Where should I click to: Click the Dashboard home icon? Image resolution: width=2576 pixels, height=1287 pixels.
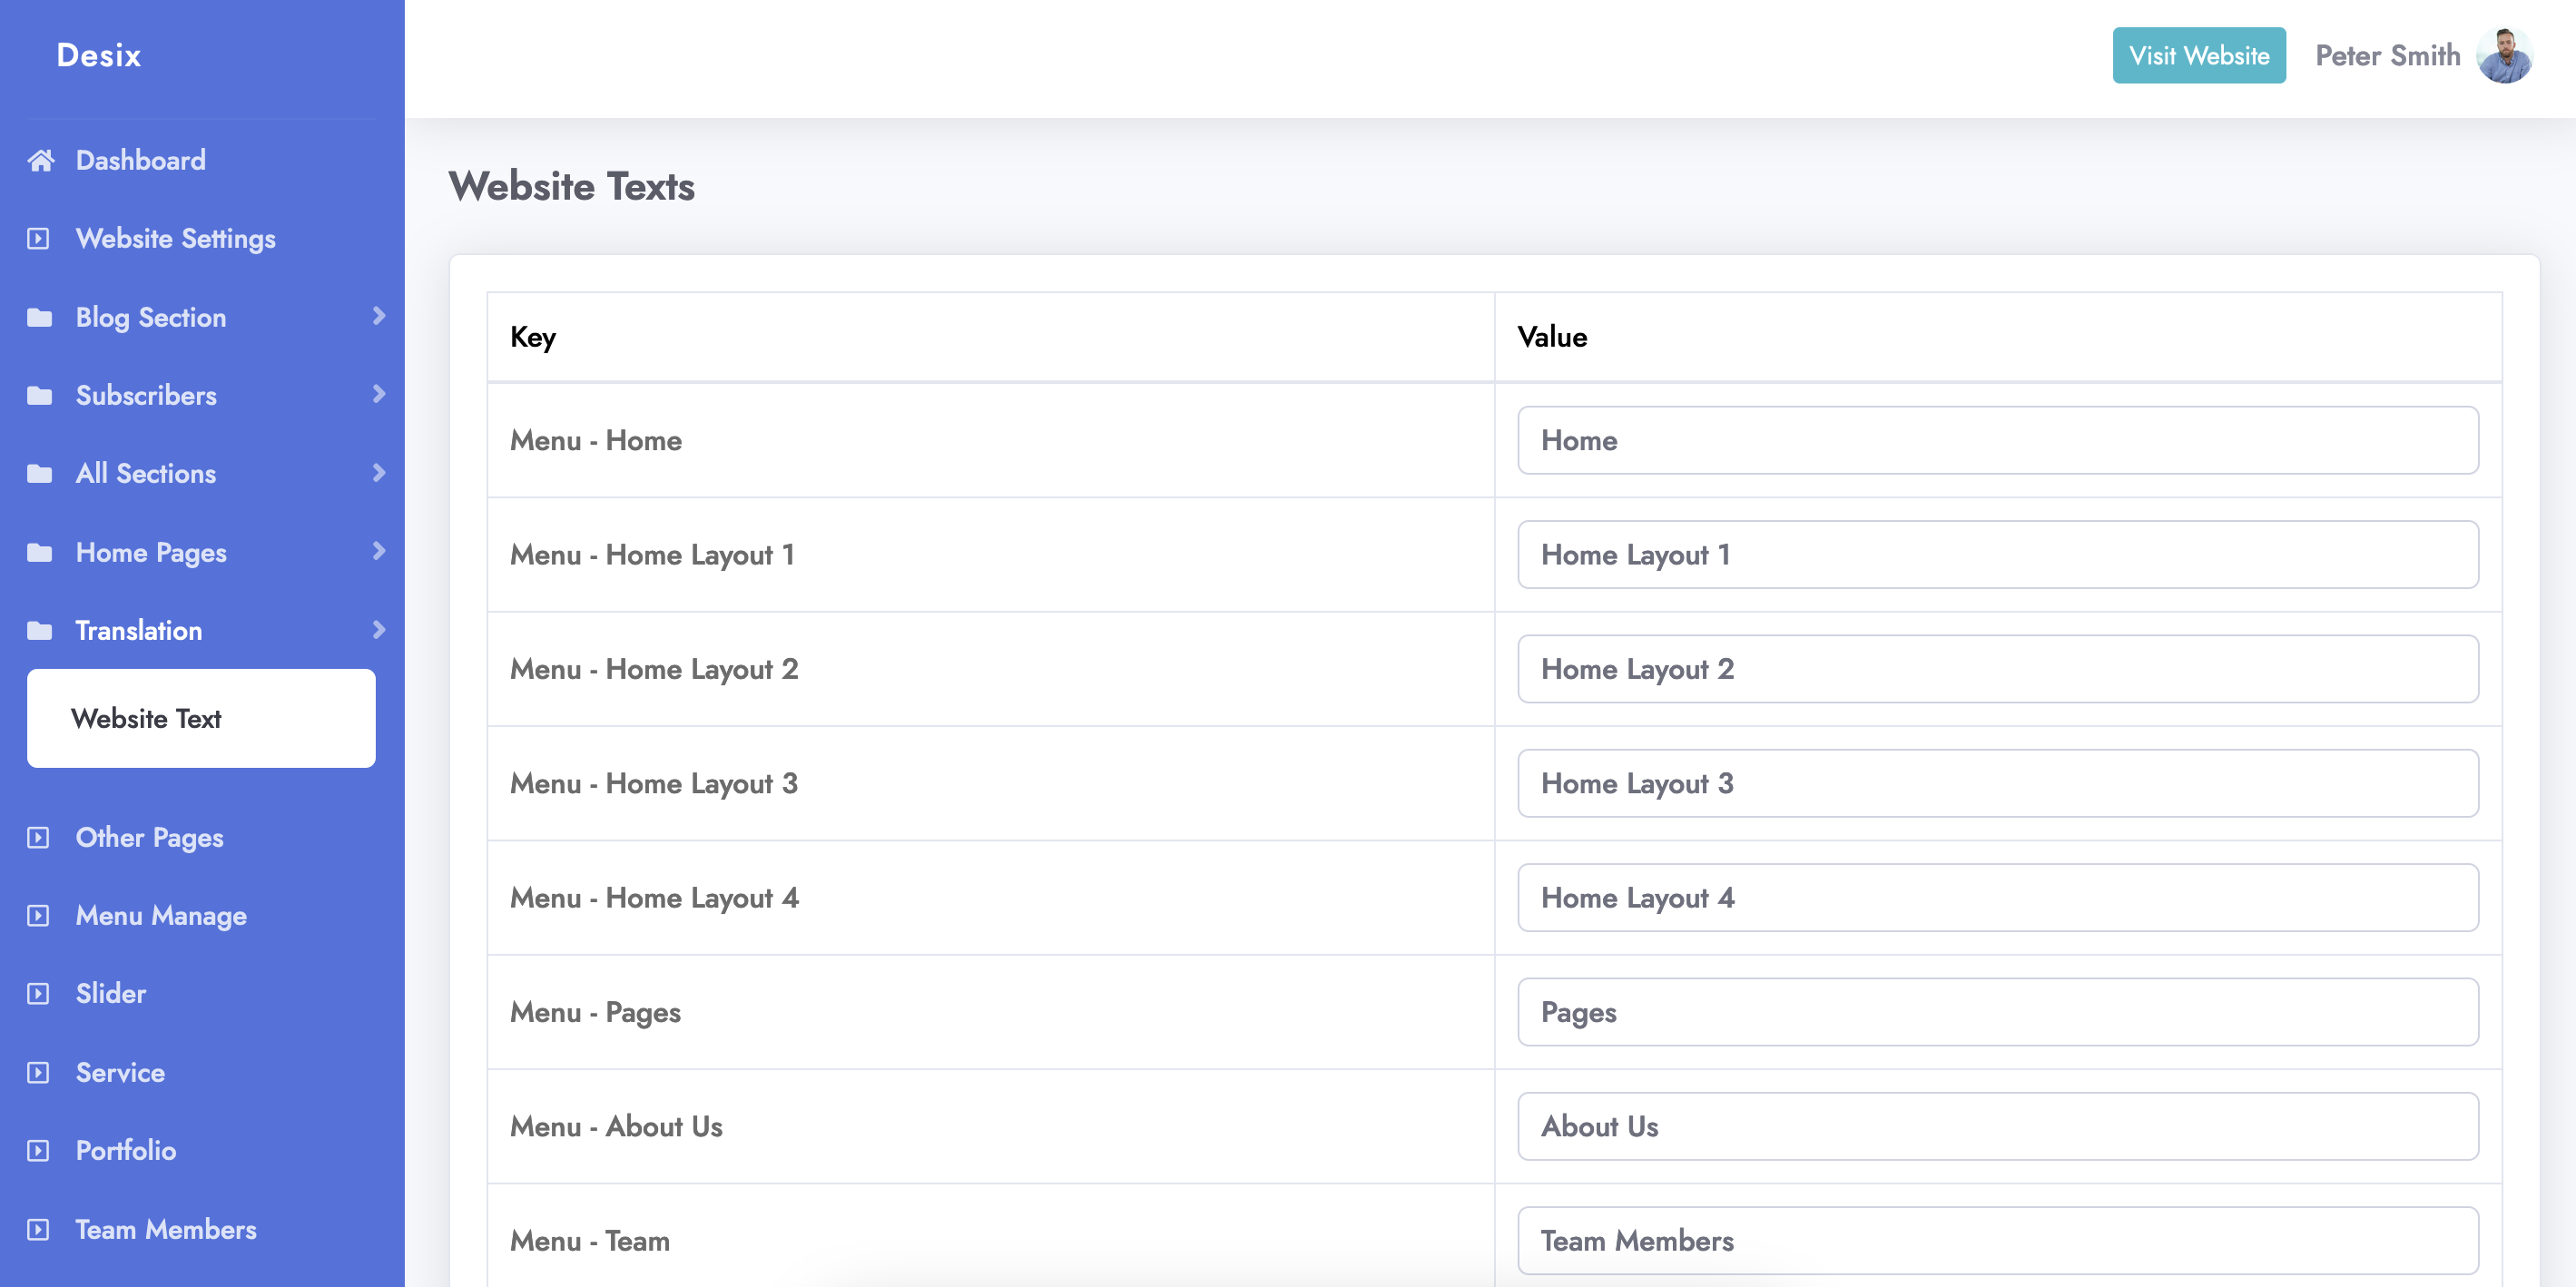pos(40,160)
